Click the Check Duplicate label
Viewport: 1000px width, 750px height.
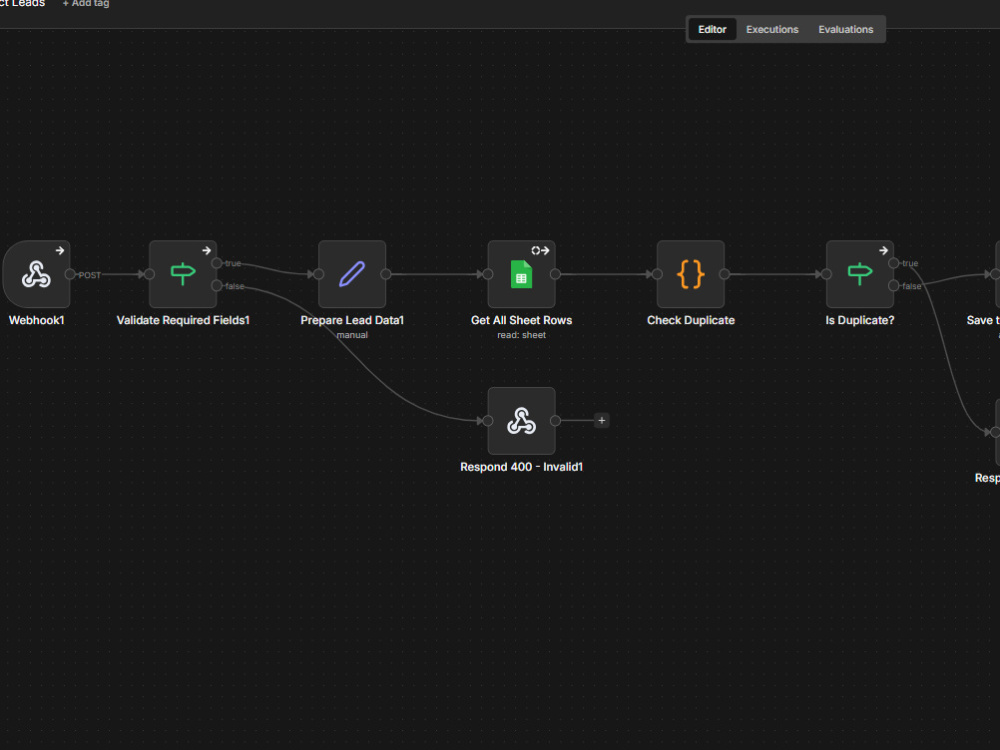tap(691, 320)
